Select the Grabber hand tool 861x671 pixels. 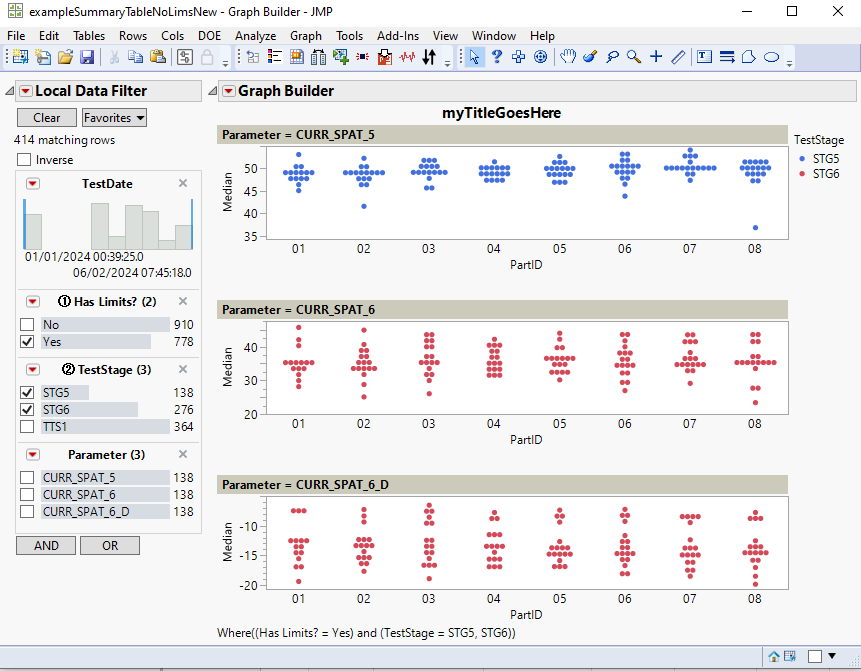567,57
